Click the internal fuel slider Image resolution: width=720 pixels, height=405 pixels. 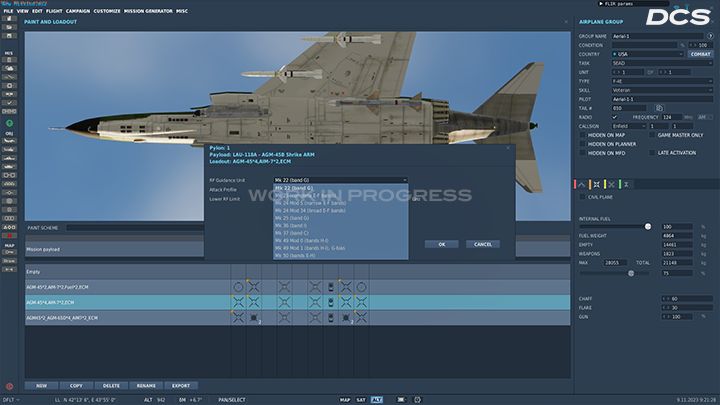pyautogui.click(x=647, y=226)
